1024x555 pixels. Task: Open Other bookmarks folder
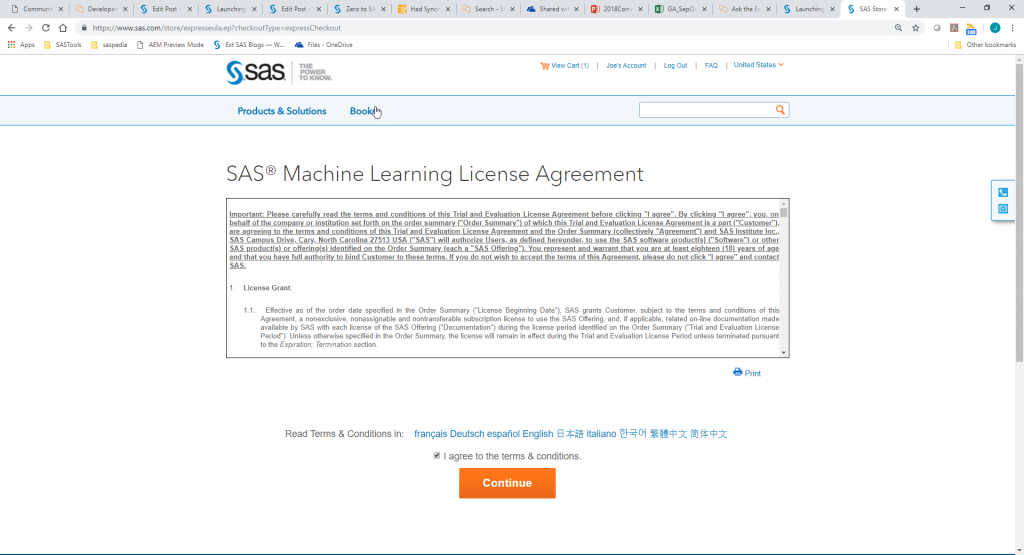click(985, 45)
